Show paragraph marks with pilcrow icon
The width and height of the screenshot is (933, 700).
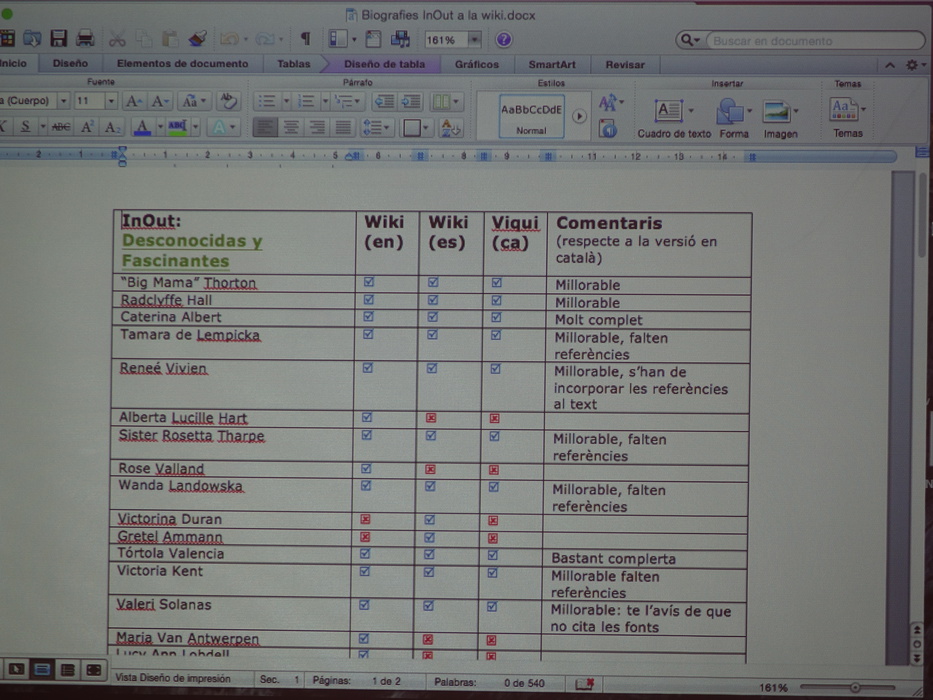point(305,39)
